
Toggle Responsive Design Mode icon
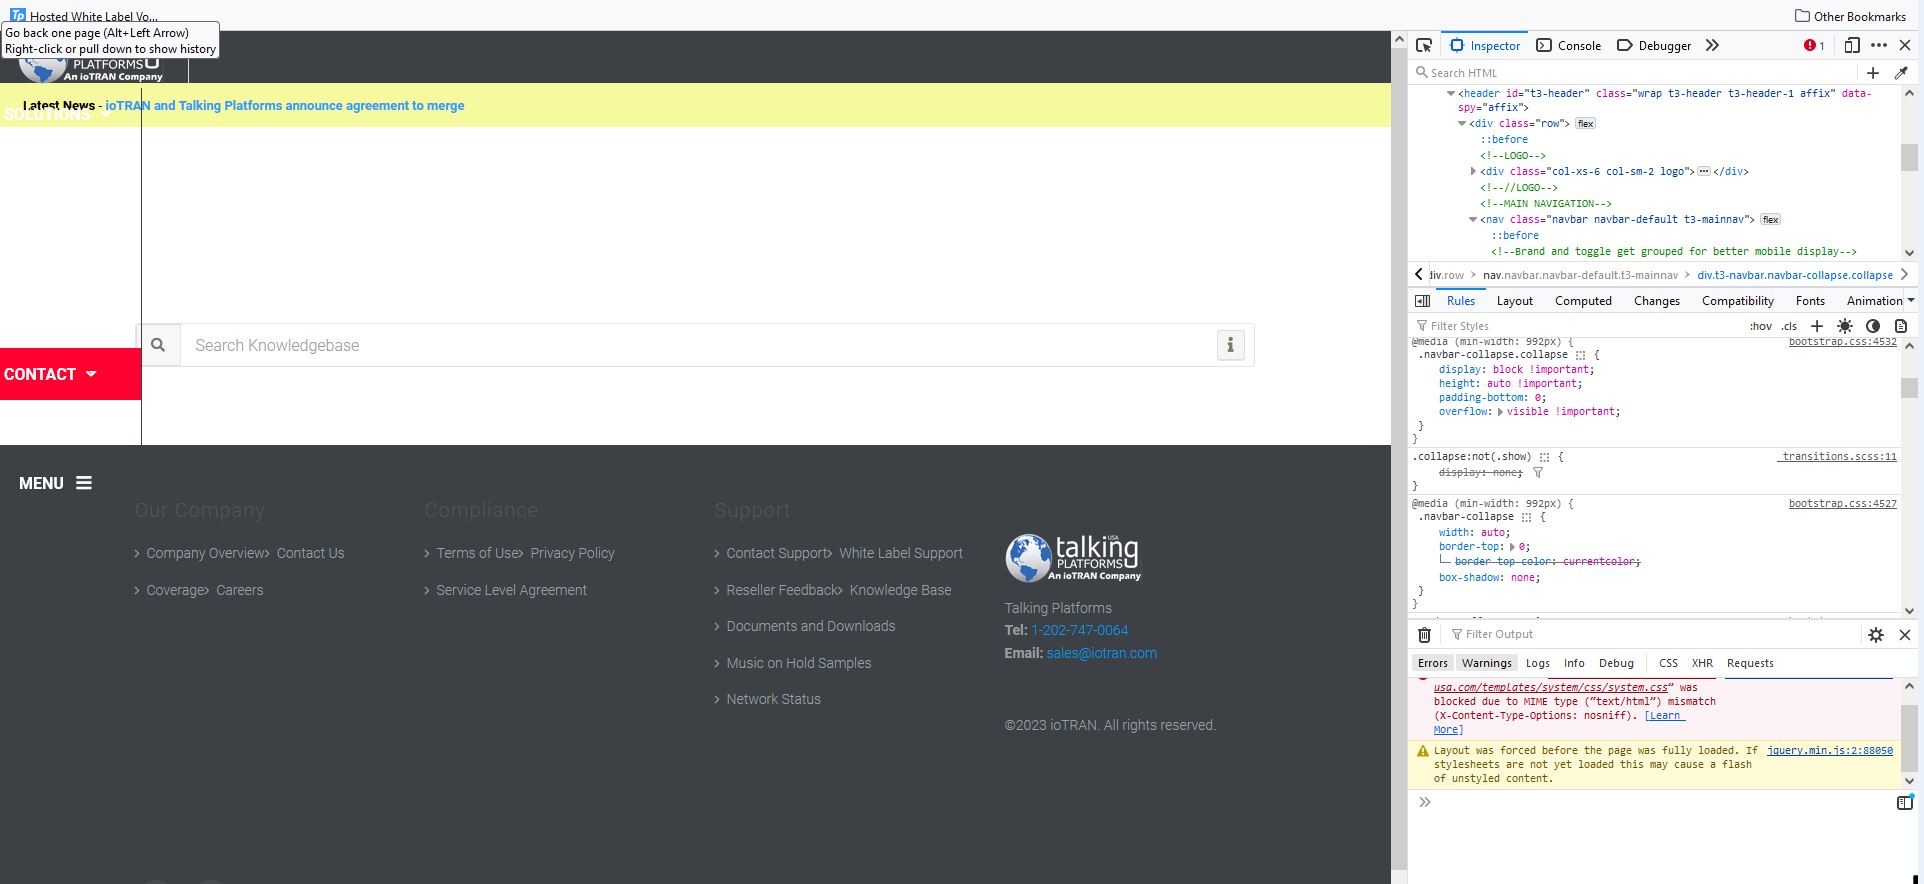1852,45
